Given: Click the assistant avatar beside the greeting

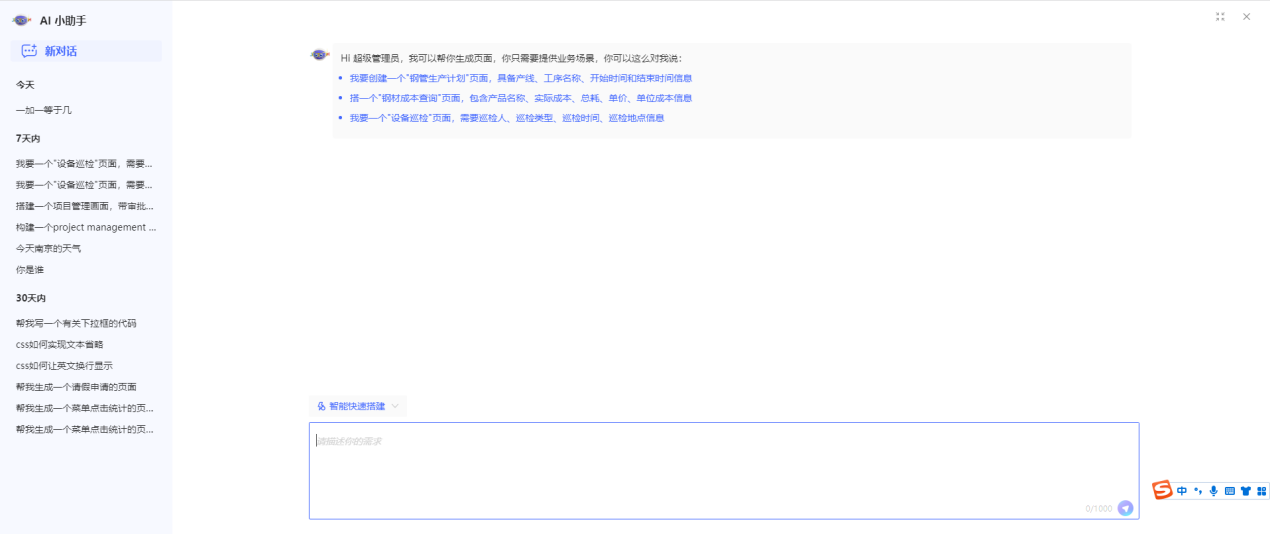Looking at the screenshot, I should [x=320, y=55].
